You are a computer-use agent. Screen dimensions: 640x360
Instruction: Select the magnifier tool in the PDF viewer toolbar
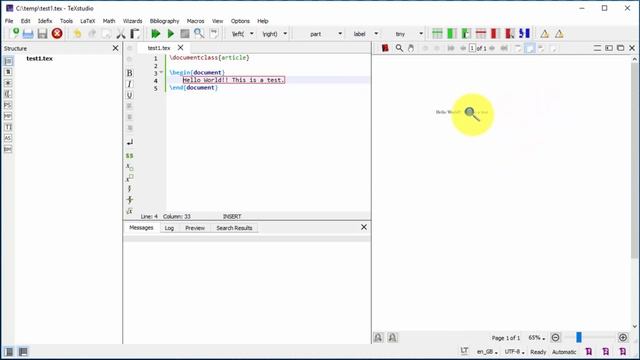(x=399, y=48)
